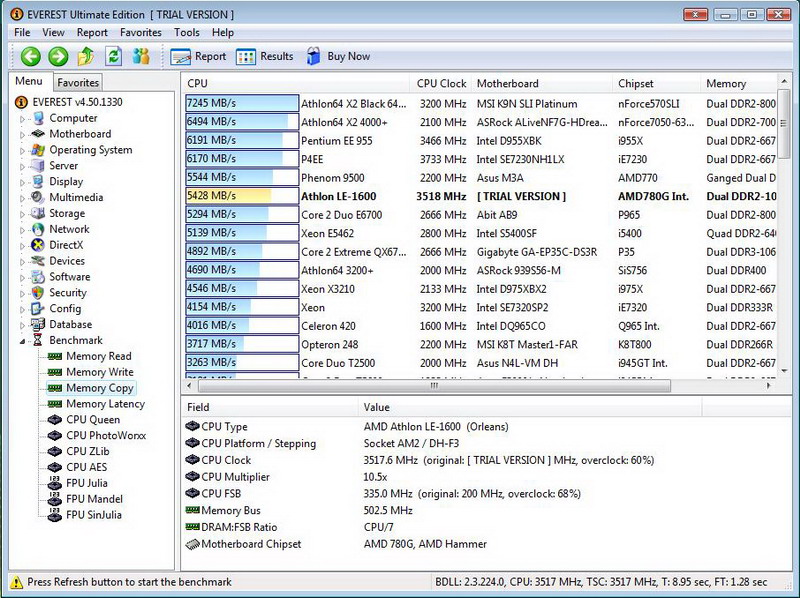Expand the Computer tree node
Screen dimensions: 800x598
tap(22, 119)
